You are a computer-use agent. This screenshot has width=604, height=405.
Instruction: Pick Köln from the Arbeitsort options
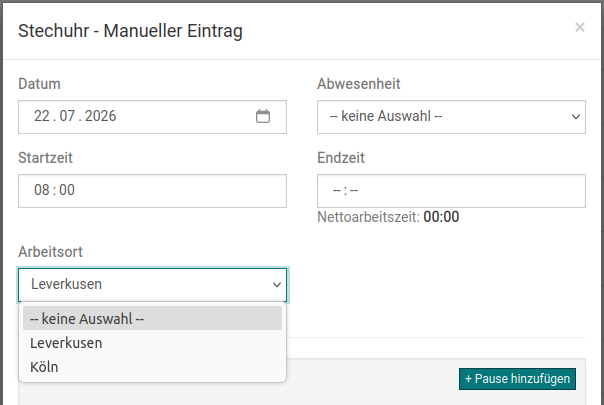(x=152, y=367)
